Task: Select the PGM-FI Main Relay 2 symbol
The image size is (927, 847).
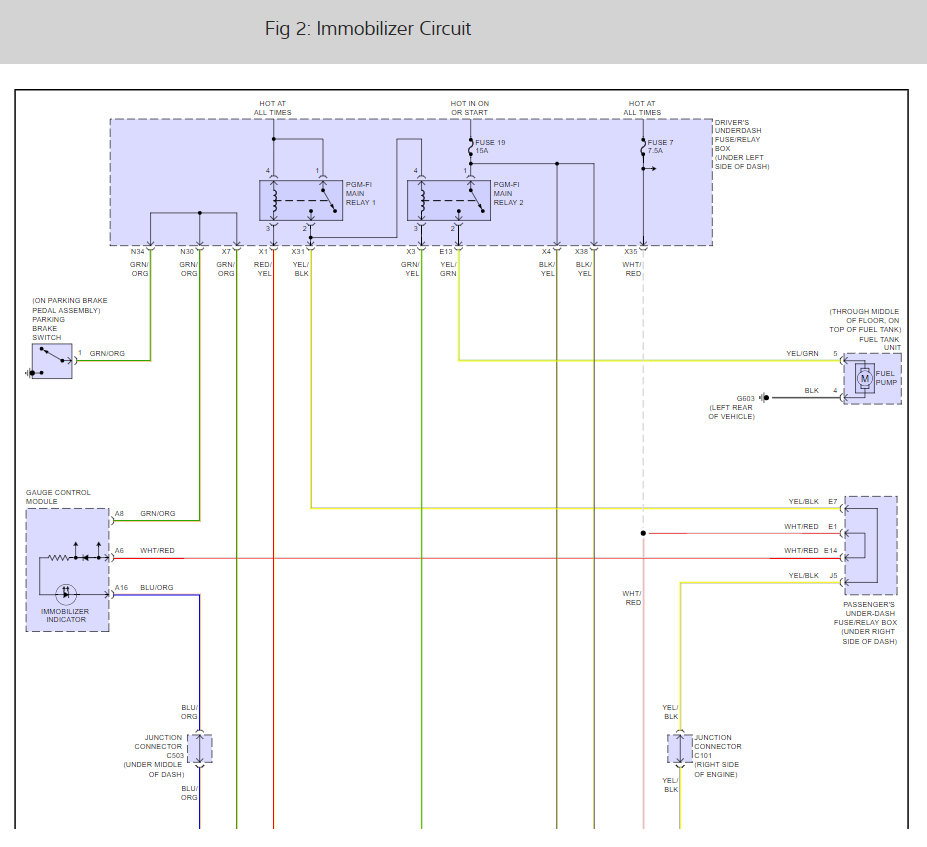Action: coord(449,200)
